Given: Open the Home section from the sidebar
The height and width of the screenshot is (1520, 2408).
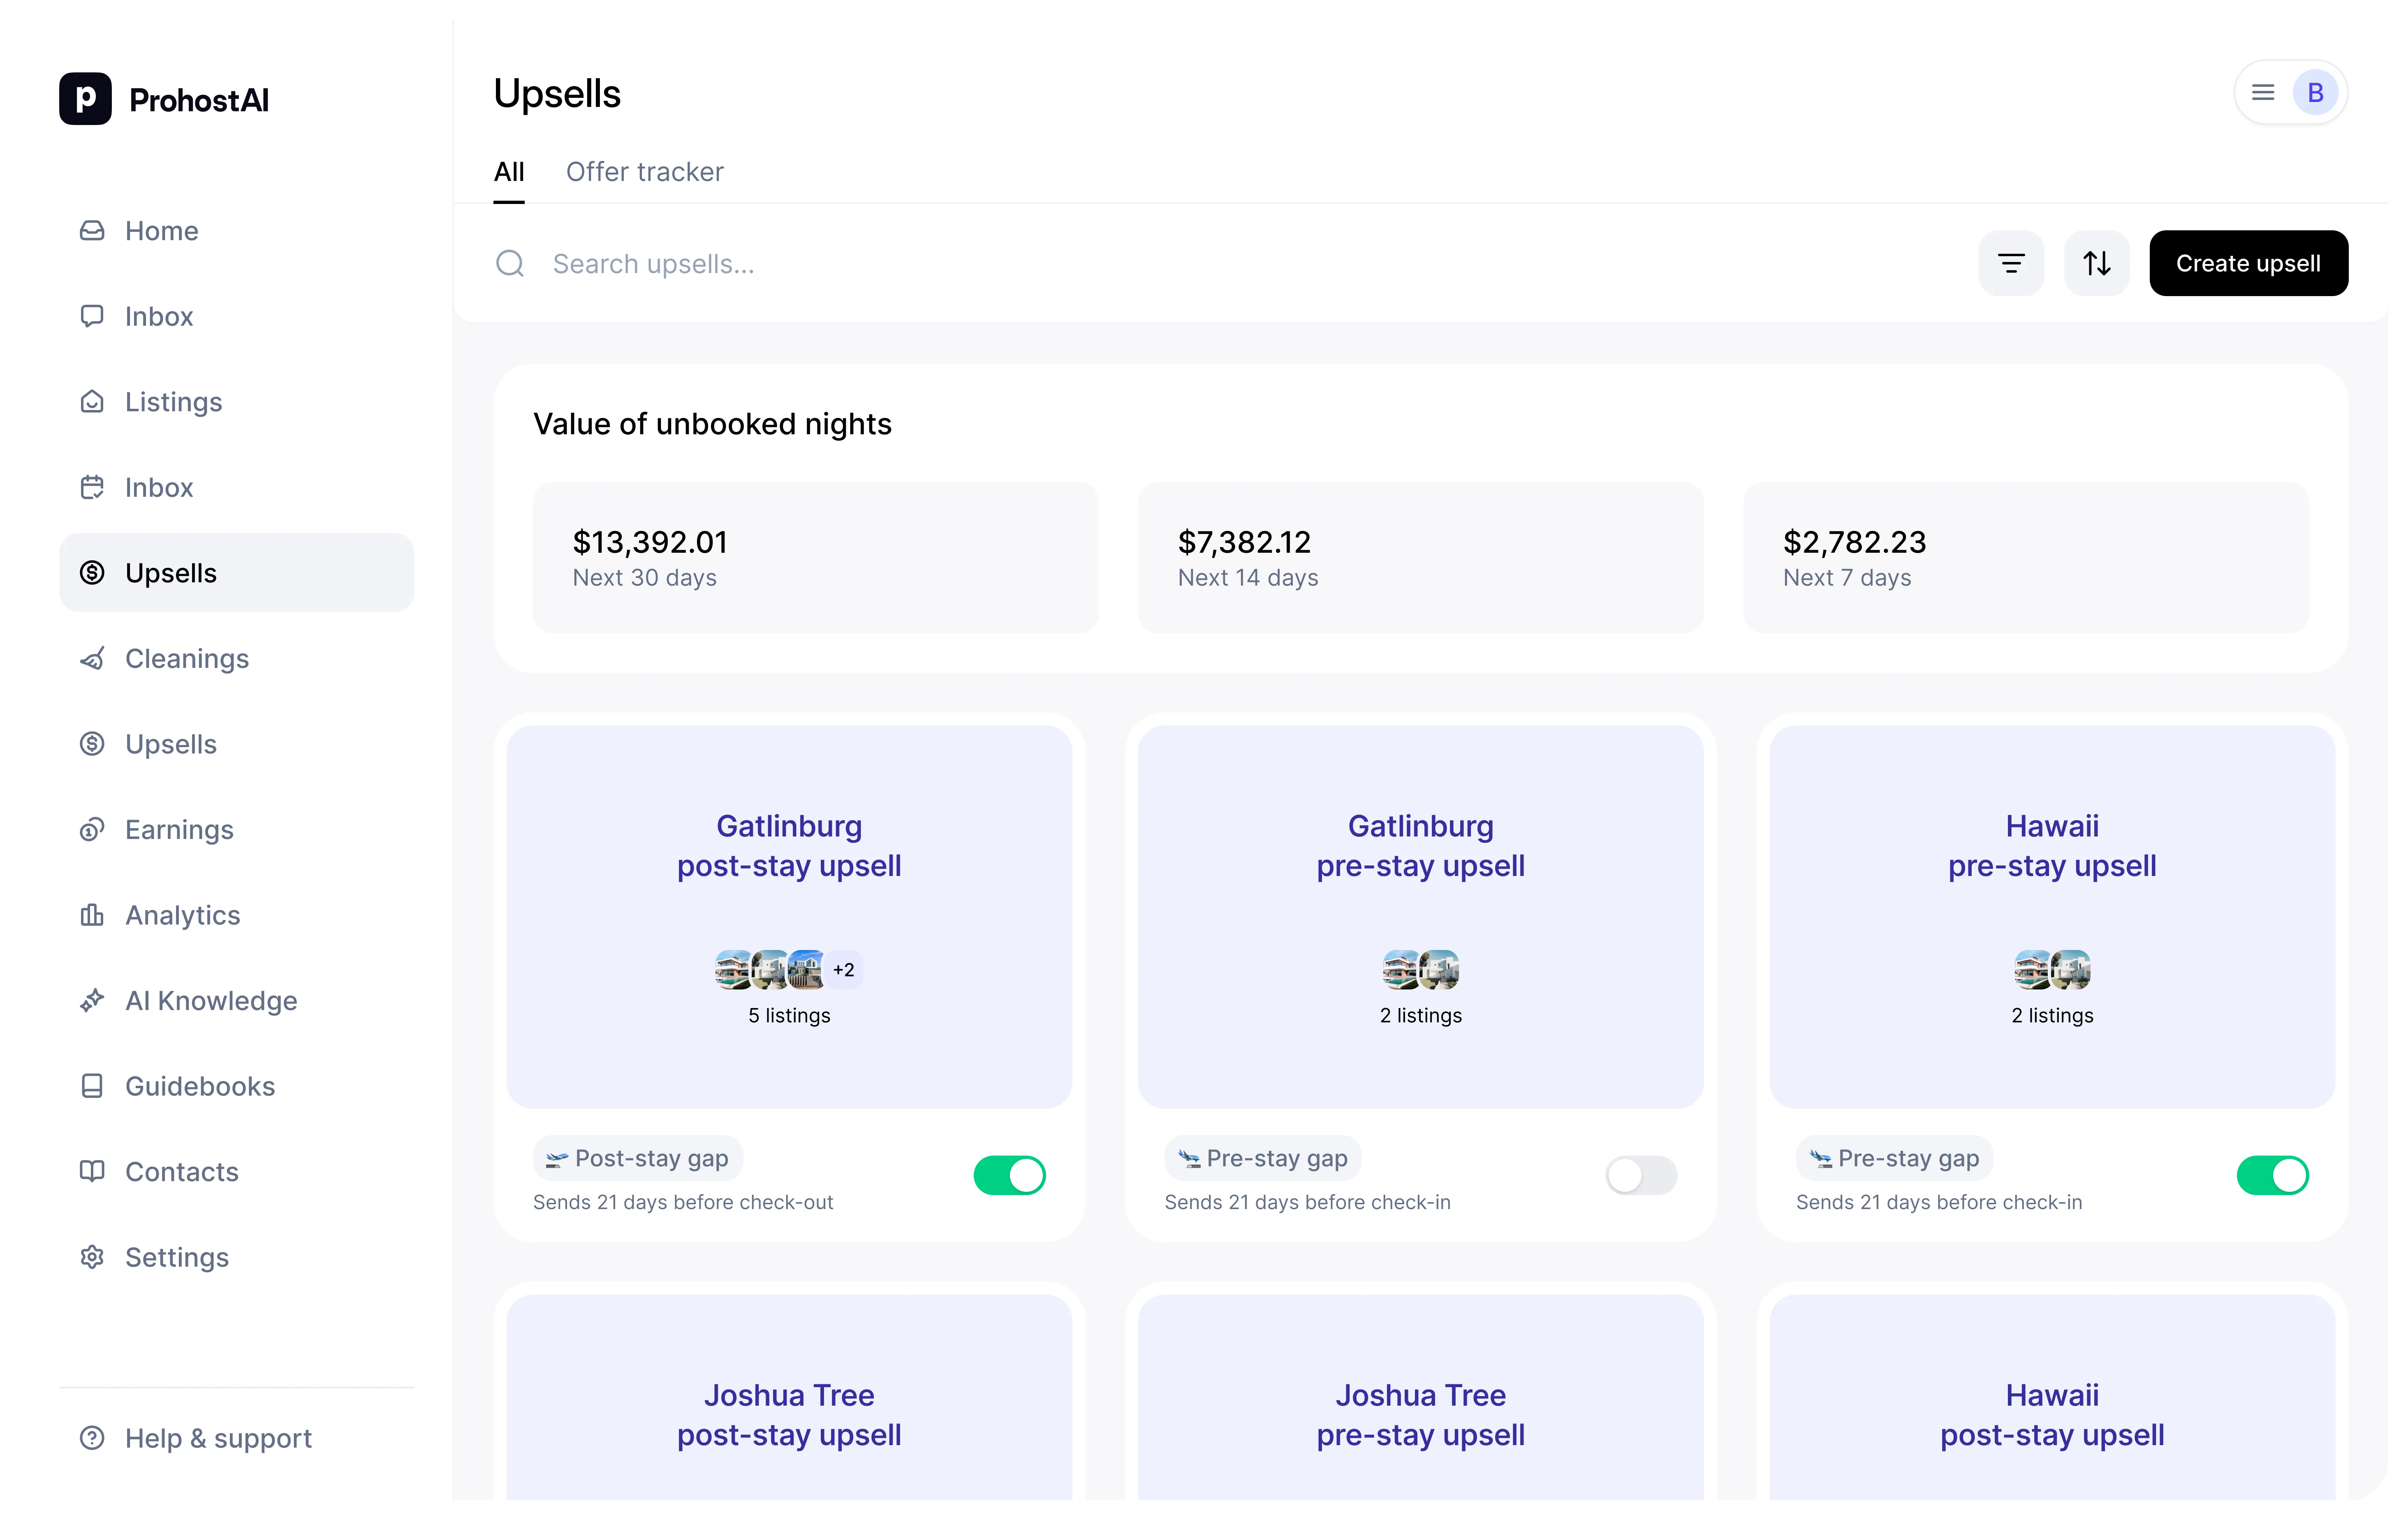Looking at the screenshot, I should (162, 231).
